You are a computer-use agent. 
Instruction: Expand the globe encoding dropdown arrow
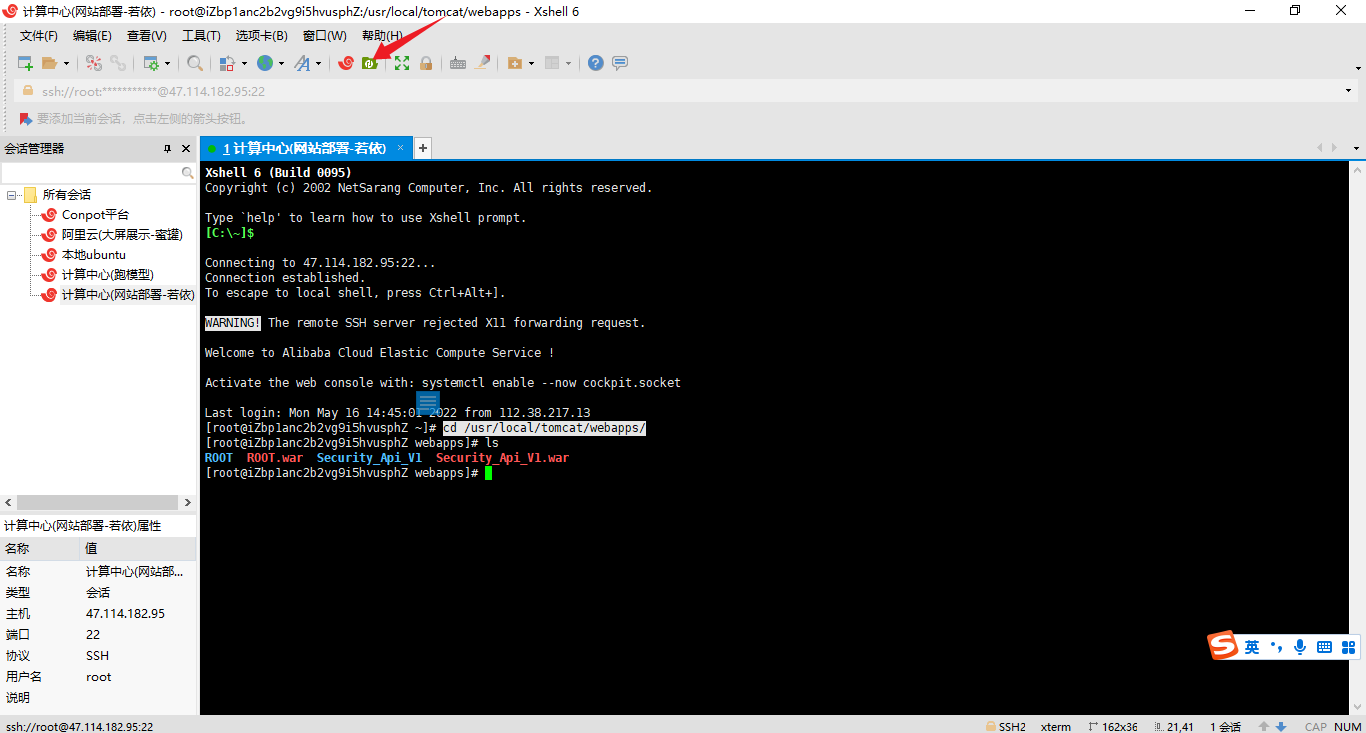[281, 63]
